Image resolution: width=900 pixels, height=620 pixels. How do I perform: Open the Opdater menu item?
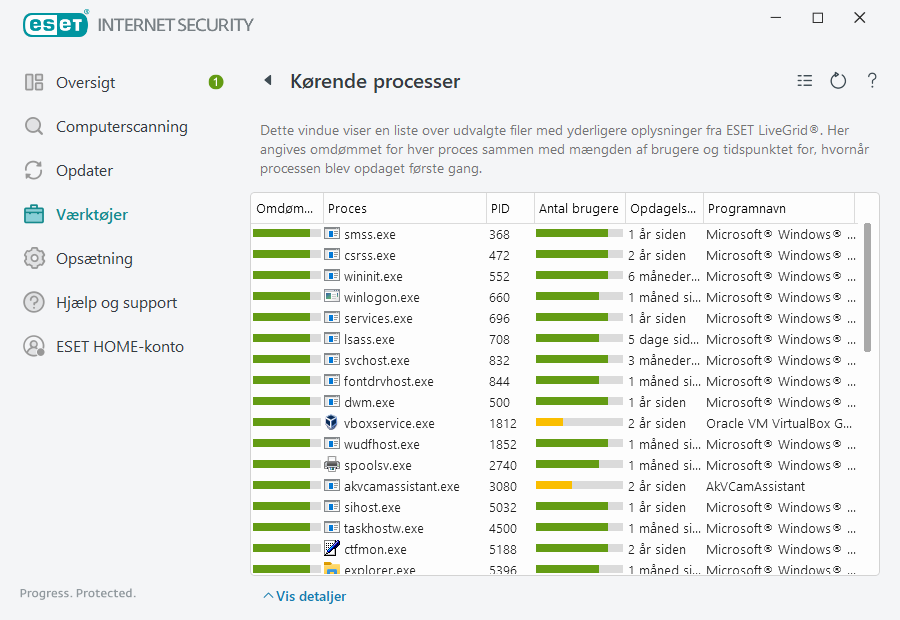click(84, 171)
